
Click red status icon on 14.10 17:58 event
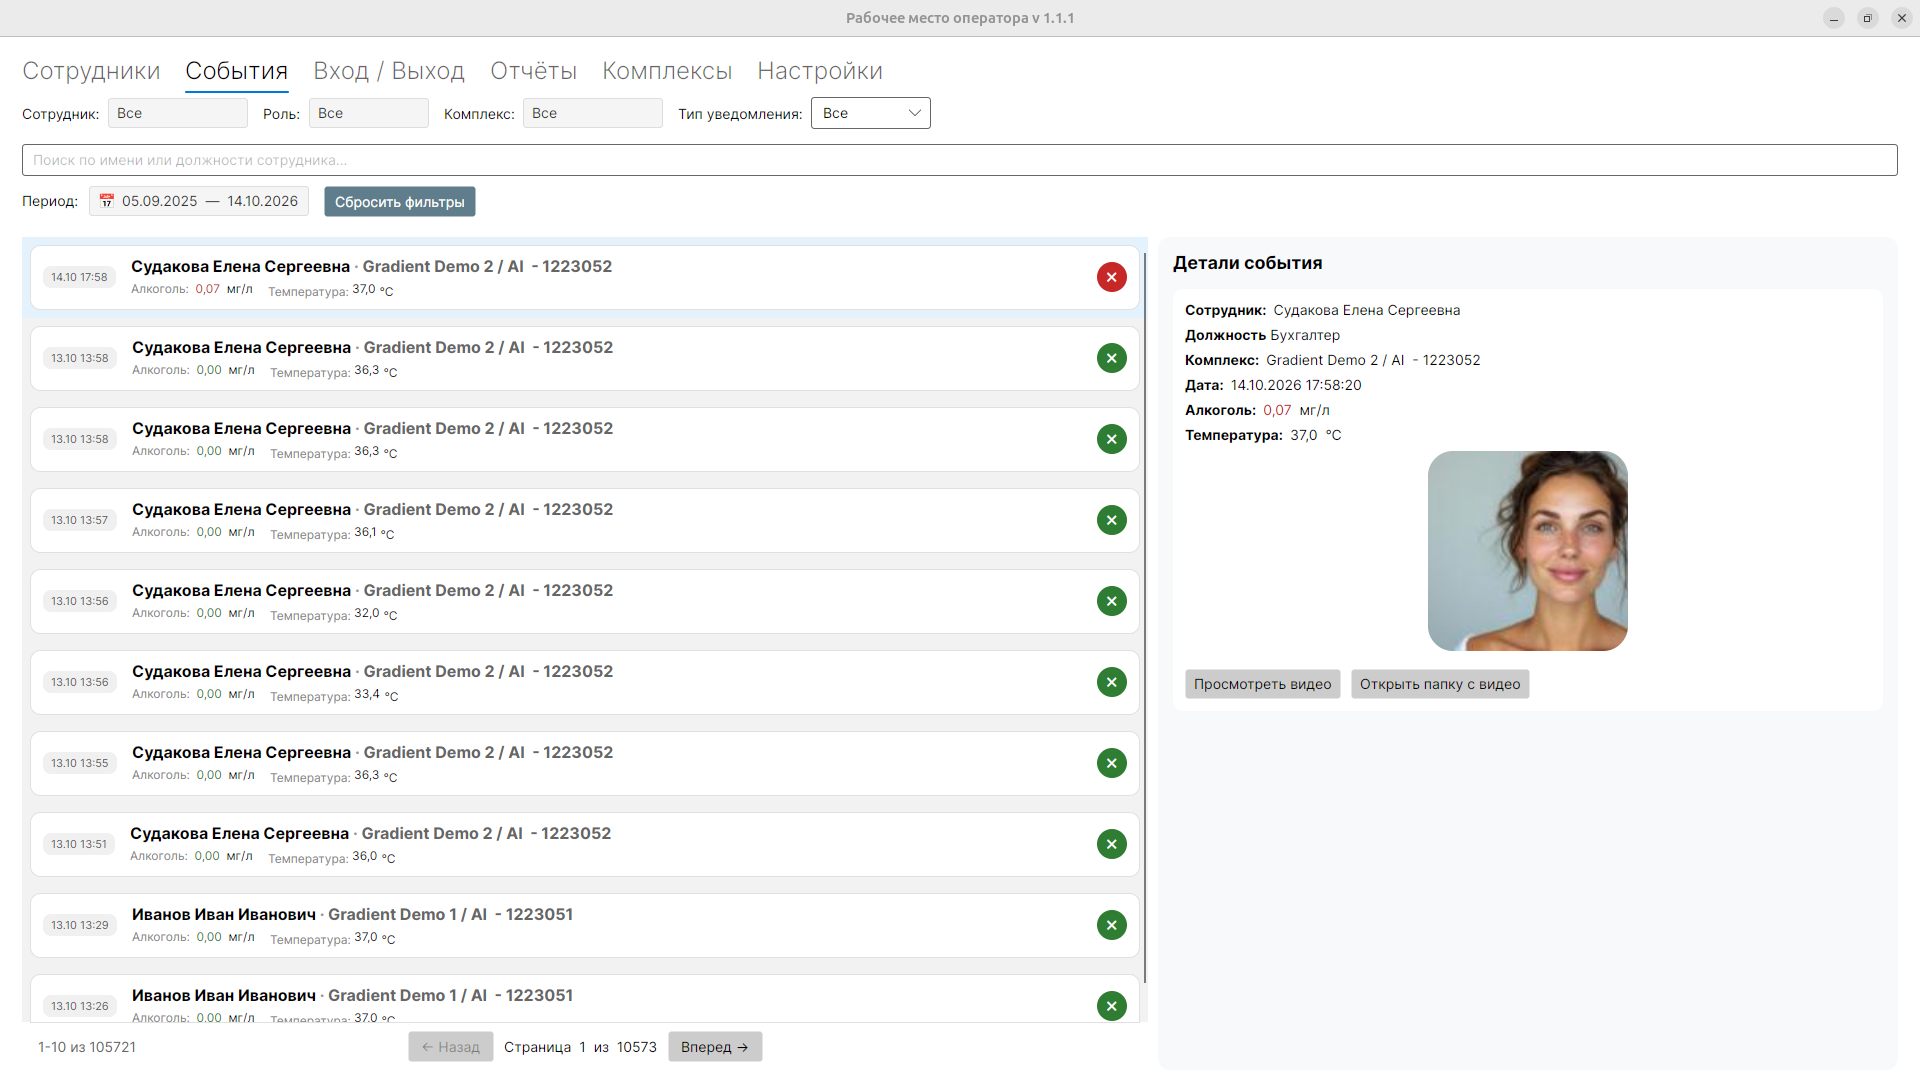pos(1111,277)
